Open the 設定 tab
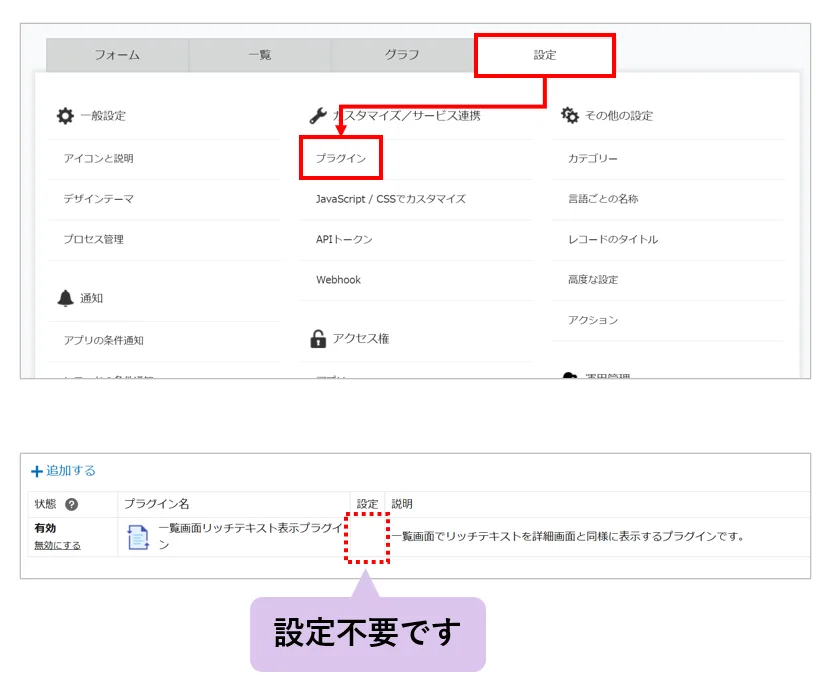This screenshot has width=840, height=688. click(x=545, y=55)
